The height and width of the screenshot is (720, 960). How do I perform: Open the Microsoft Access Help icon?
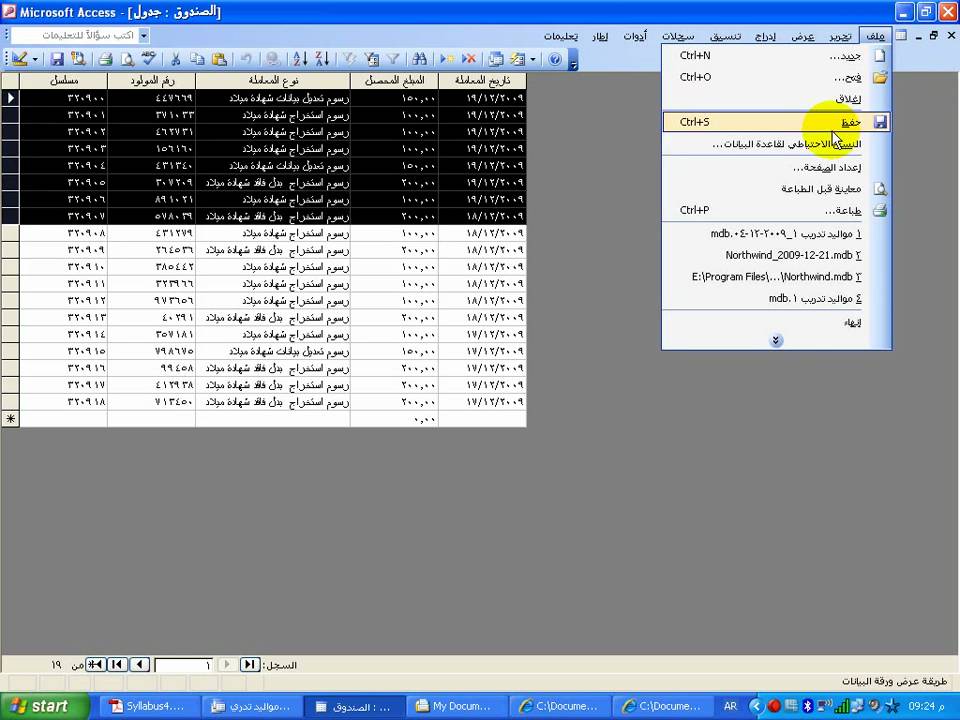[555, 59]
